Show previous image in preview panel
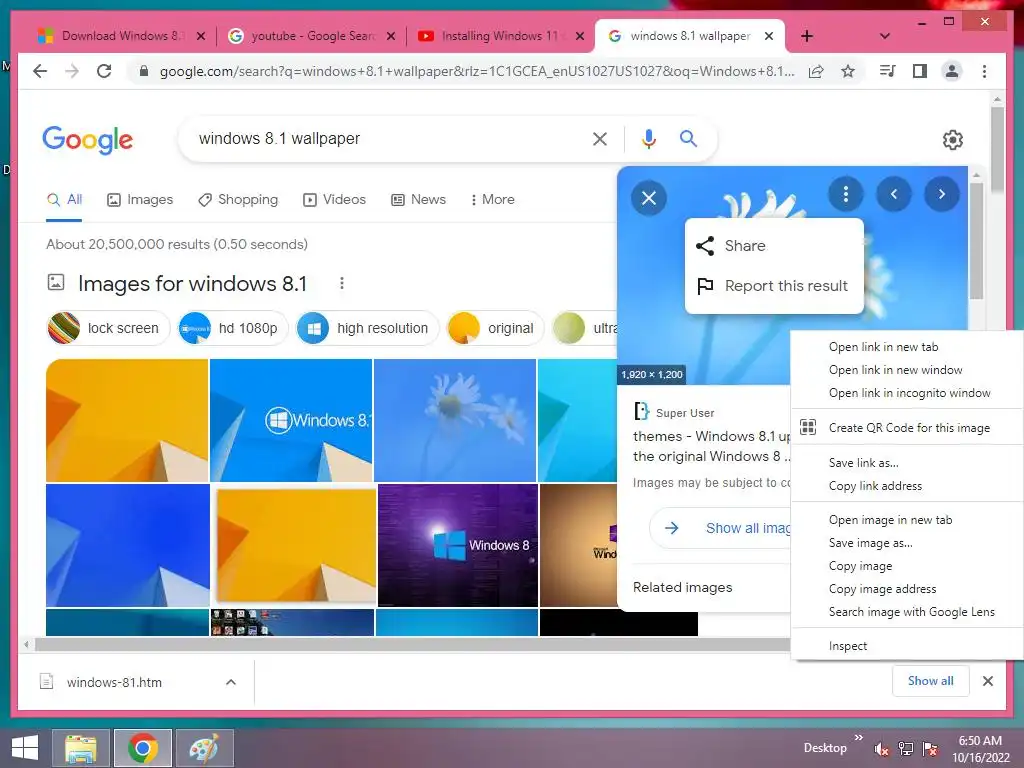Image resolution: width=1024 pixels, height=768 pixels. pyautogui.click(x=894, y=194)
